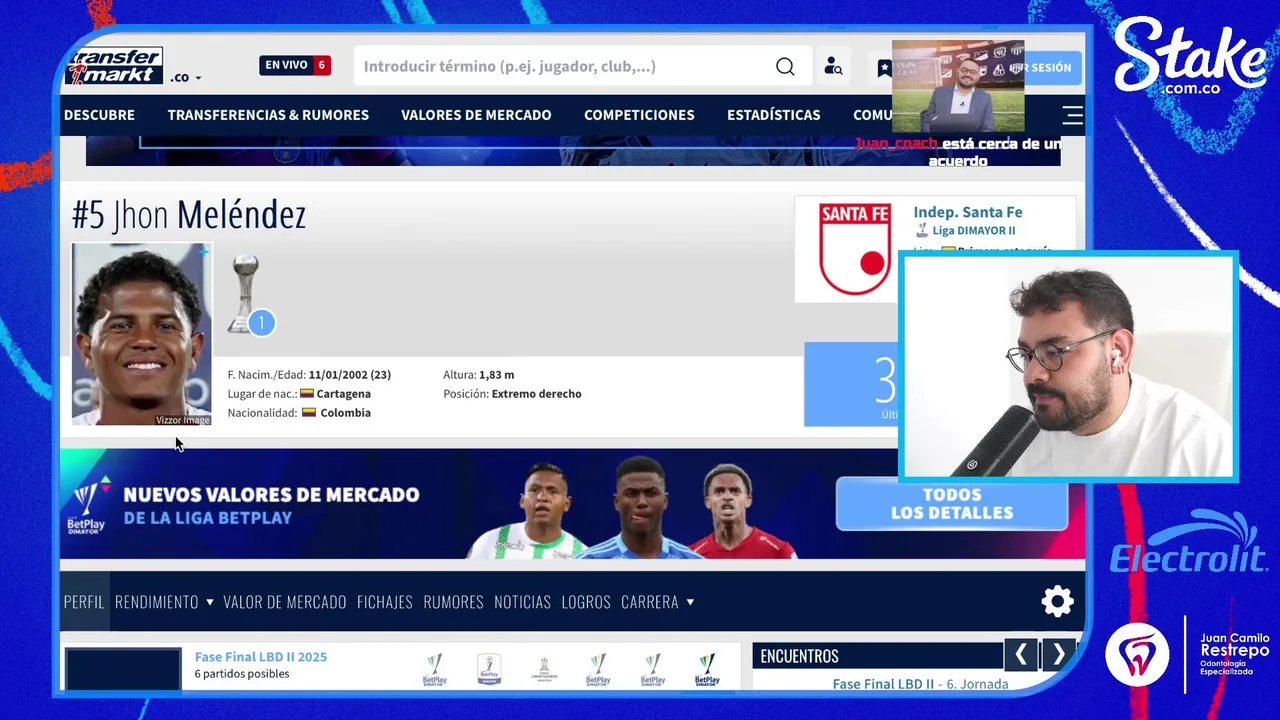This screenshot has width=1280, height=720.
Task: Open the ESTADÍSTICAS menu
Action: pyautogui.click(x=773, y=115)
